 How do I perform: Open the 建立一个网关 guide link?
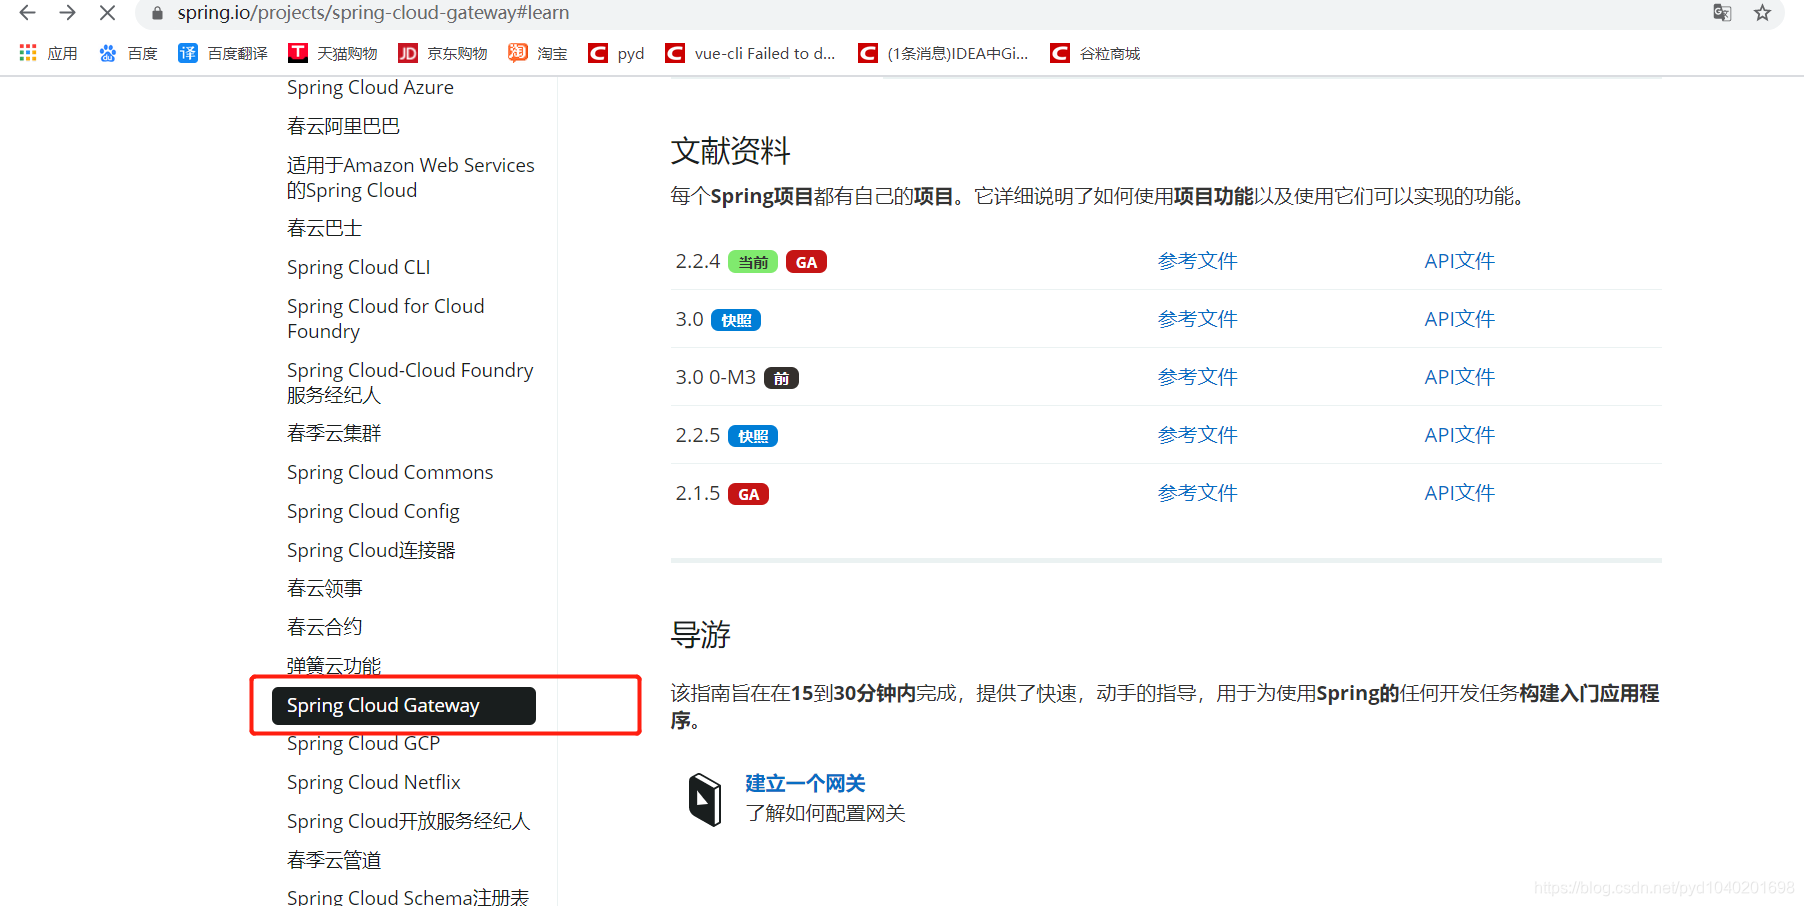pos(805,783)
